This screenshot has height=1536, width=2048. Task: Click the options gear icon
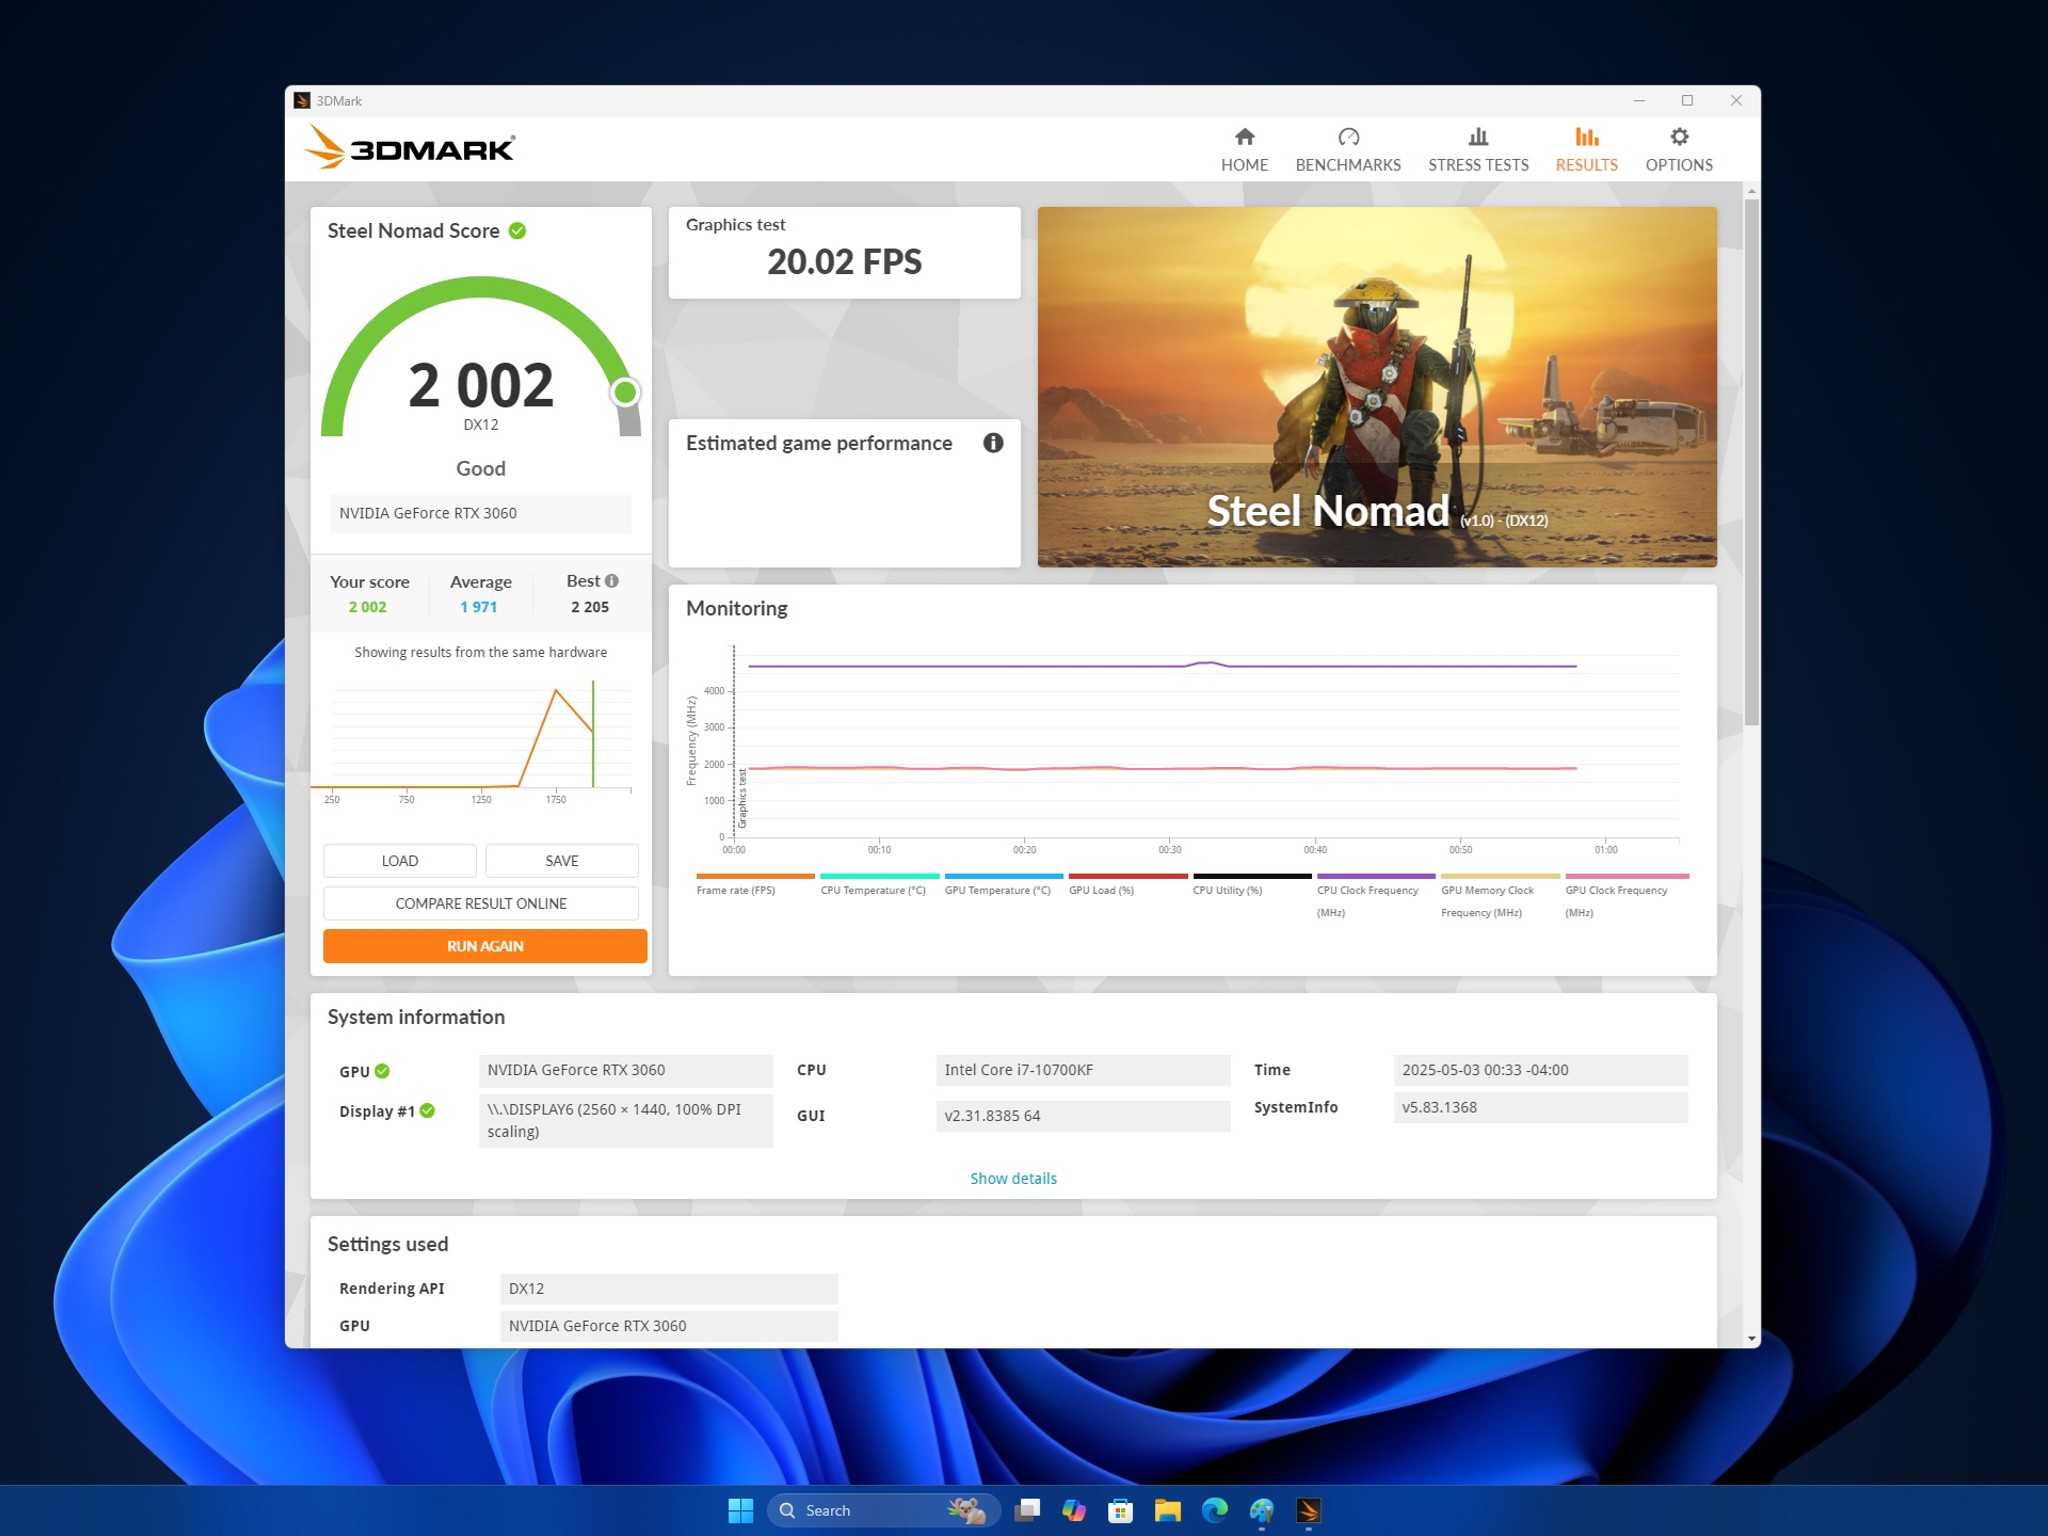1679,136
